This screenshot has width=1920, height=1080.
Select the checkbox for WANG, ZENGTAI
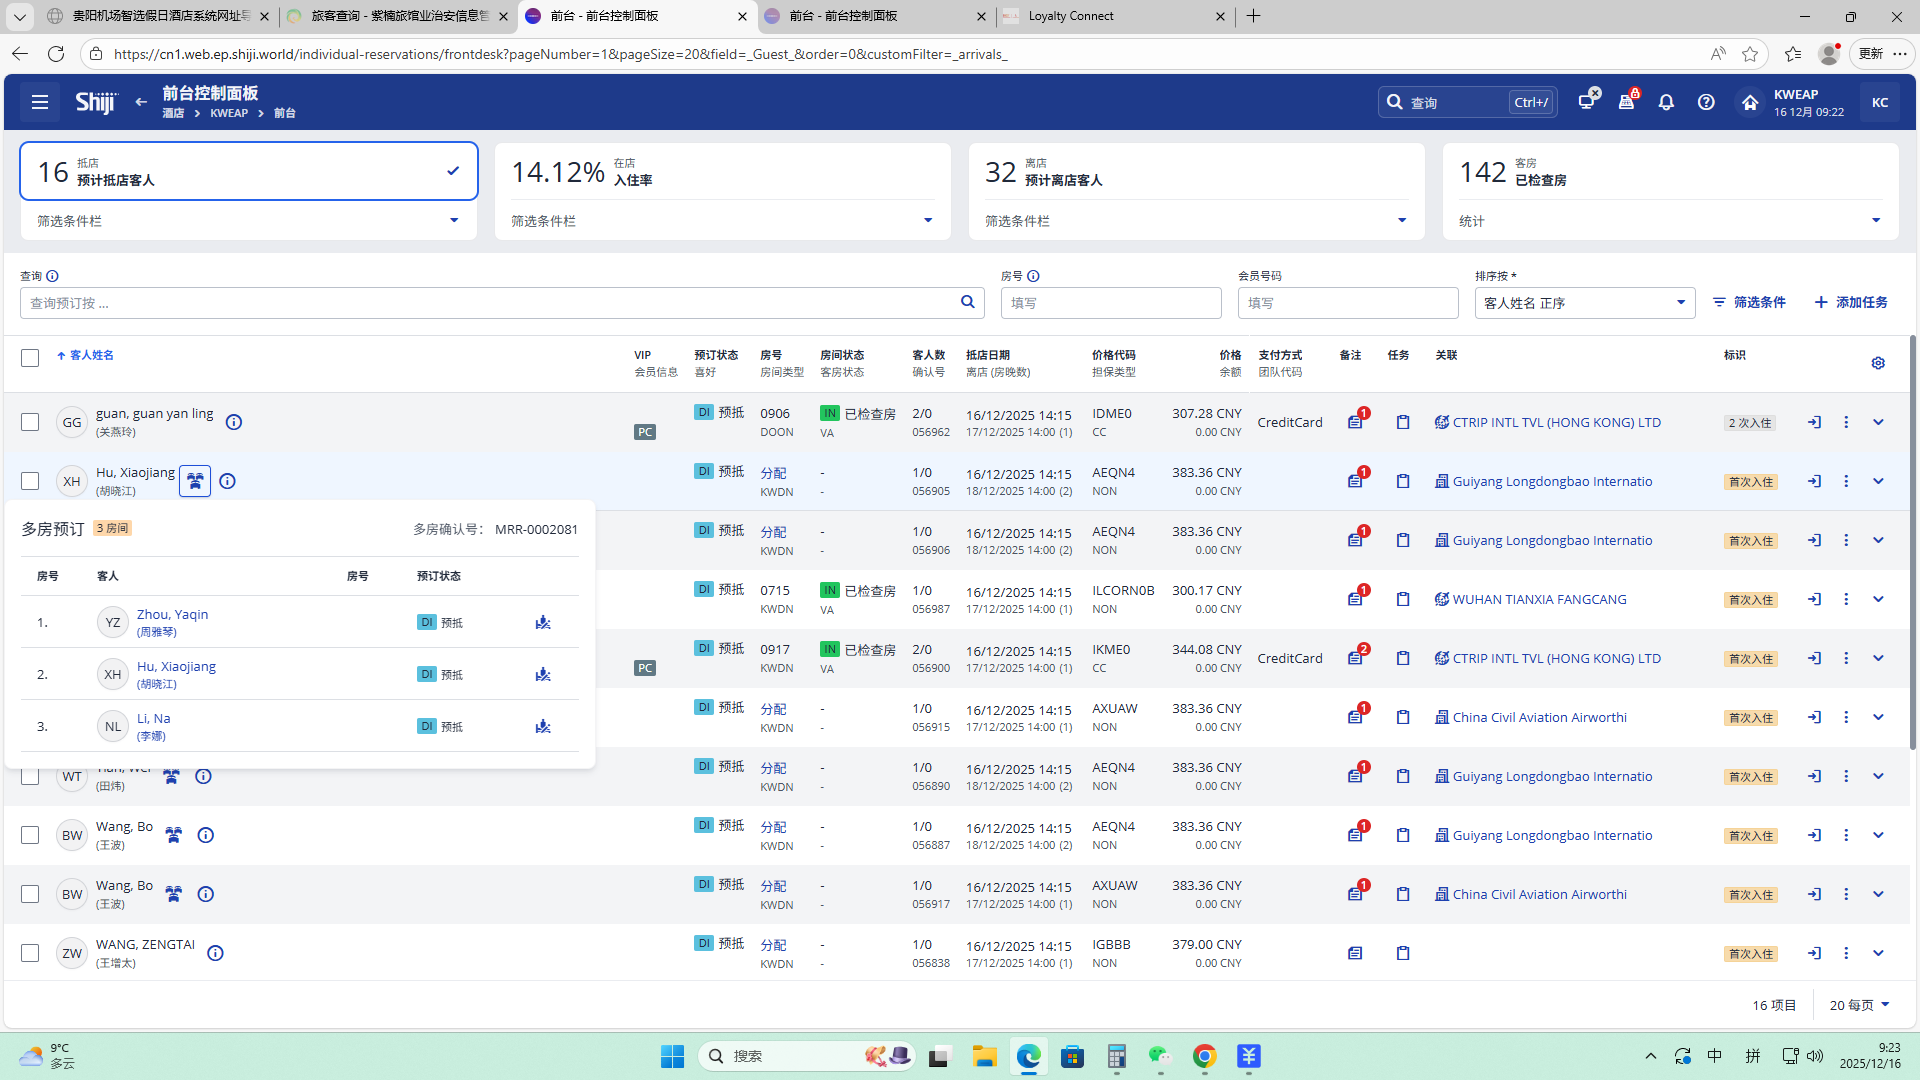[x=30, y=954]
